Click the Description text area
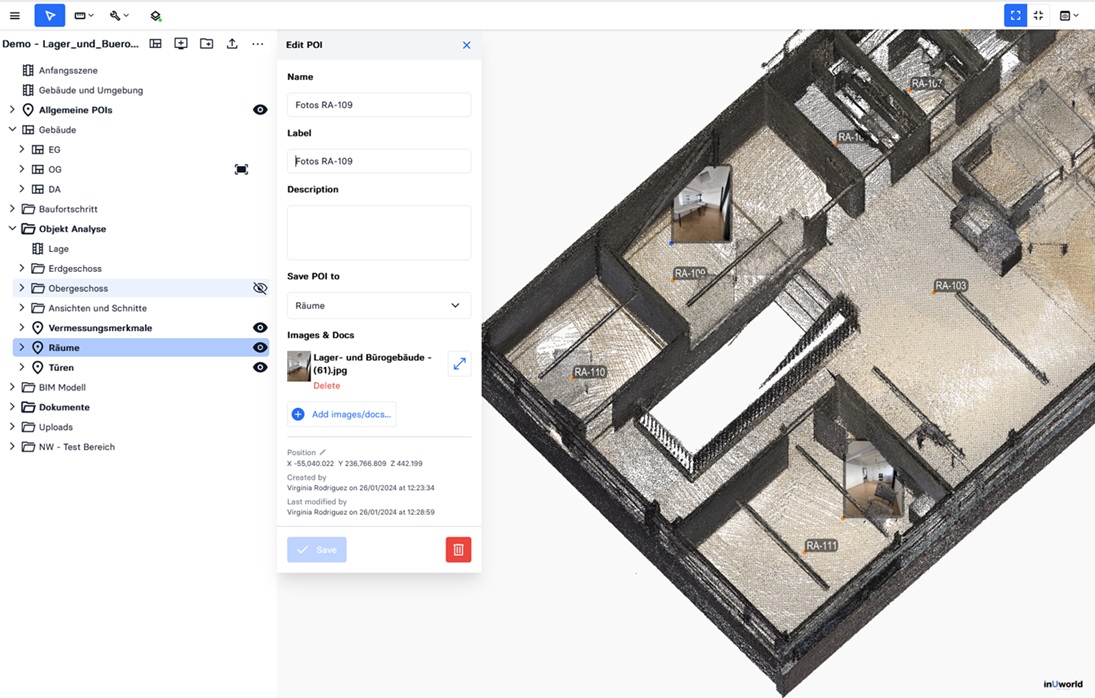 [378, 232]
